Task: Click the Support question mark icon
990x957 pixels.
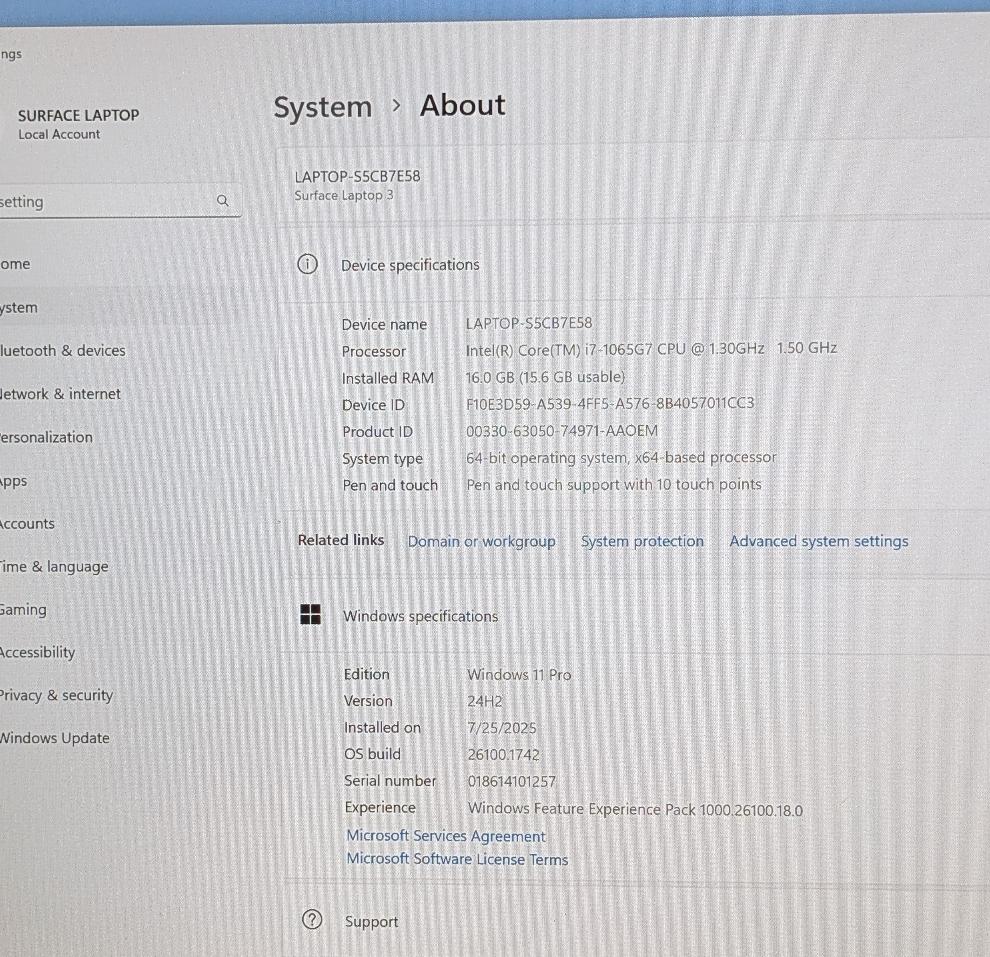Action: [x=312, y=920]
